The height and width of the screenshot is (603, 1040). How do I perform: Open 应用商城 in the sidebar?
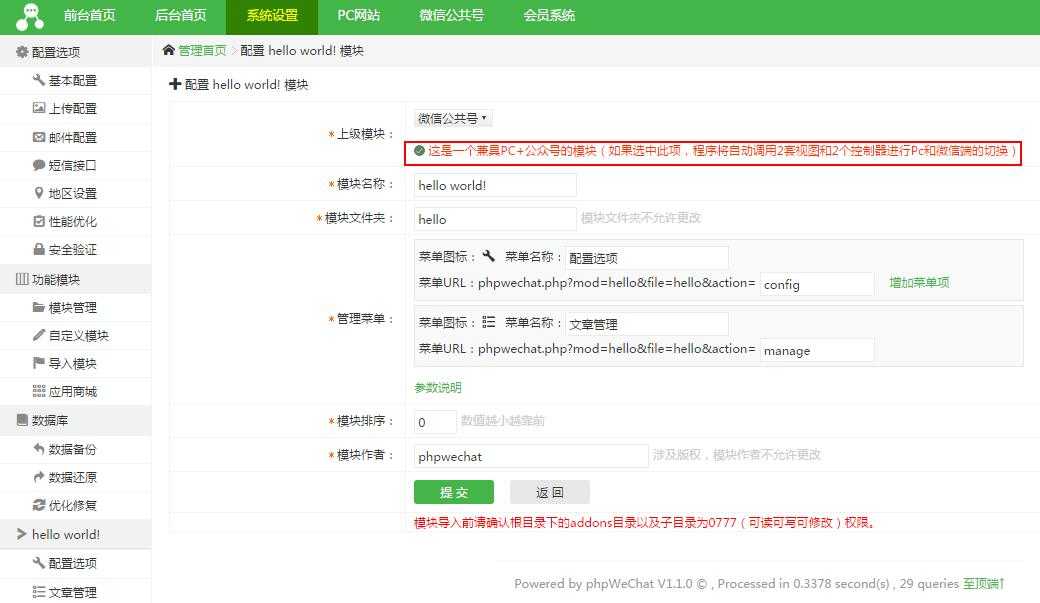[x=72, y=391]
